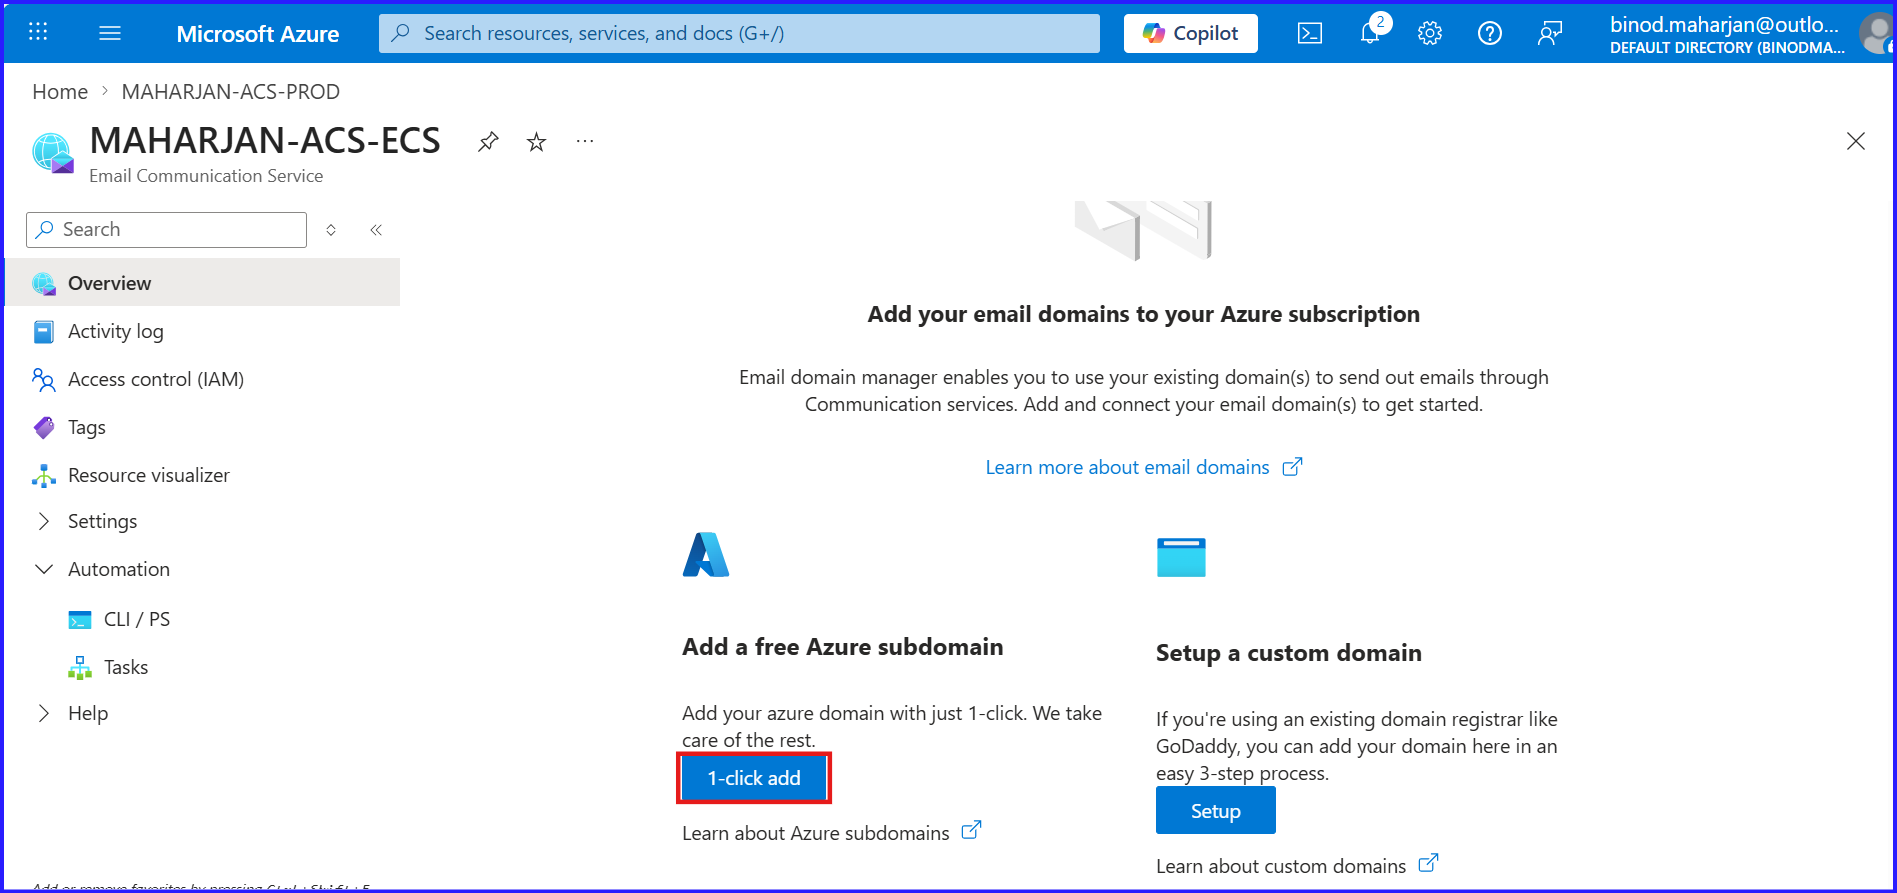Open portal settings gear
The image size is (1897, 893).
tap(1430, 33)
